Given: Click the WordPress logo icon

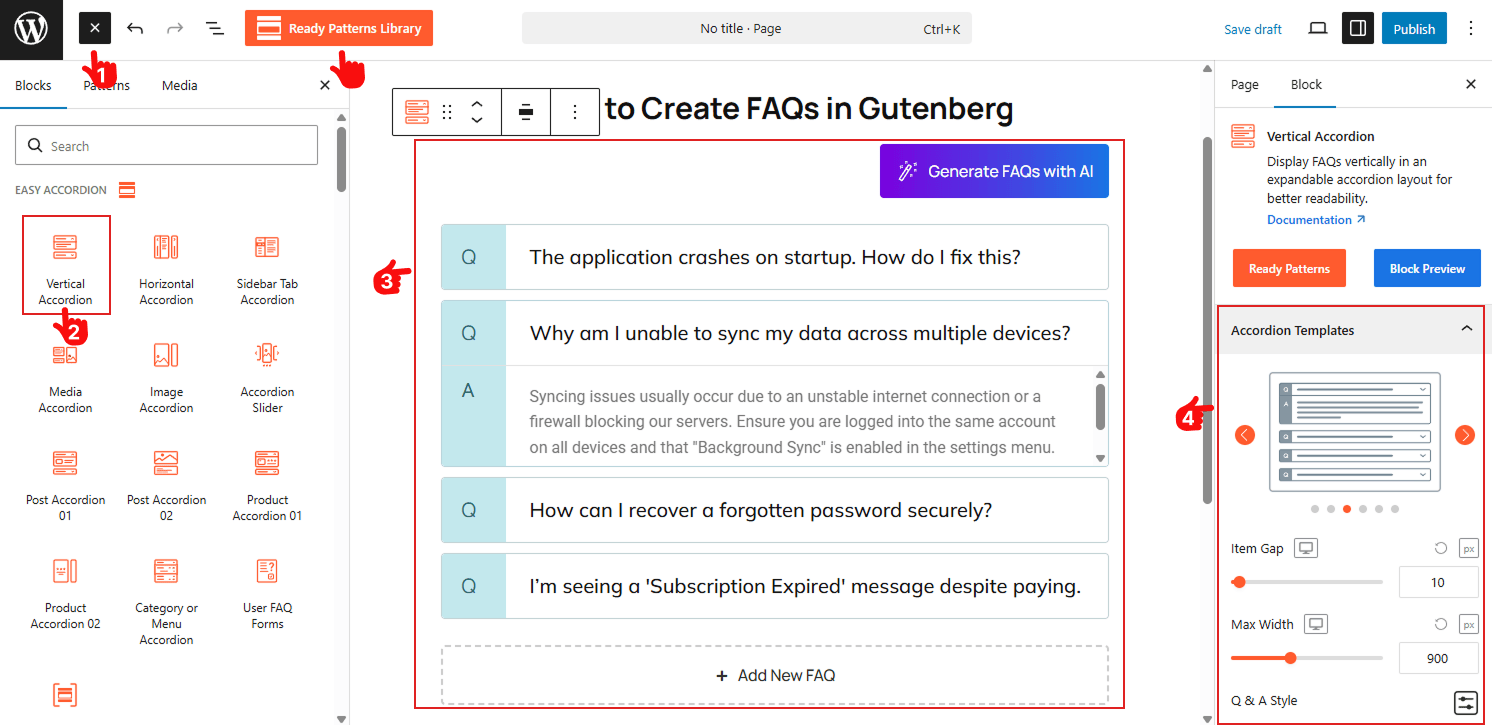Looking at the screenshot, I should pyautogui.click(x=31, y=29).
